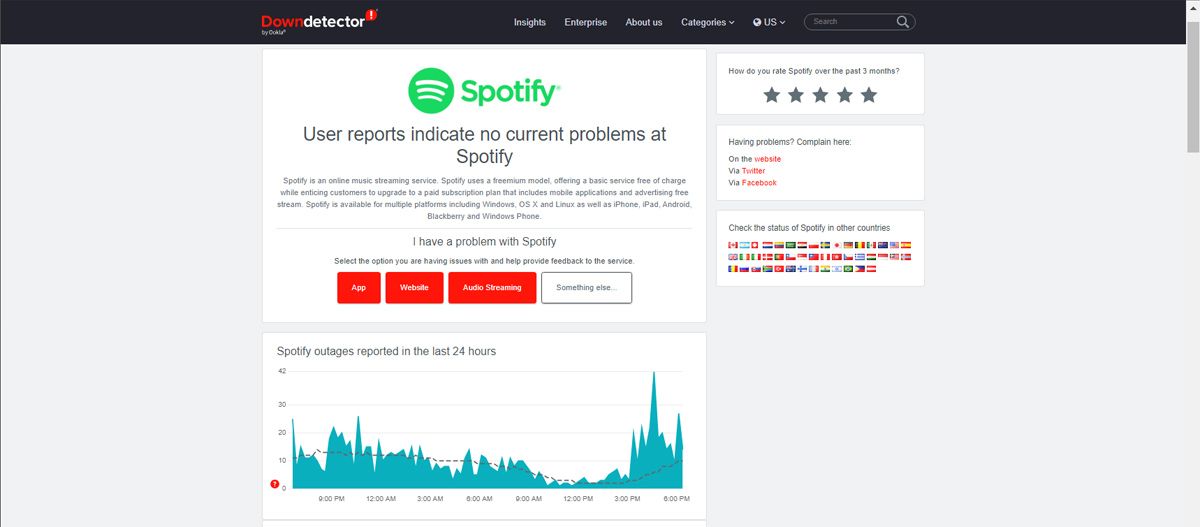The width and height of the screenshot is (1200, 527).
Task: Select the Japan flag
Action: click(837, 245)
